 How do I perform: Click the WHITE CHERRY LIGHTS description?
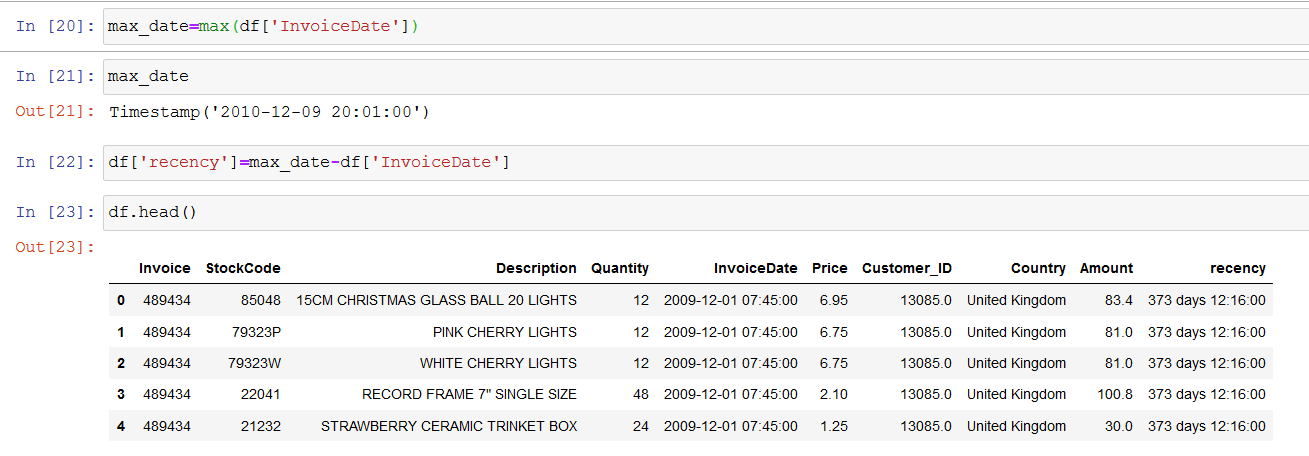tap(498, 363)
